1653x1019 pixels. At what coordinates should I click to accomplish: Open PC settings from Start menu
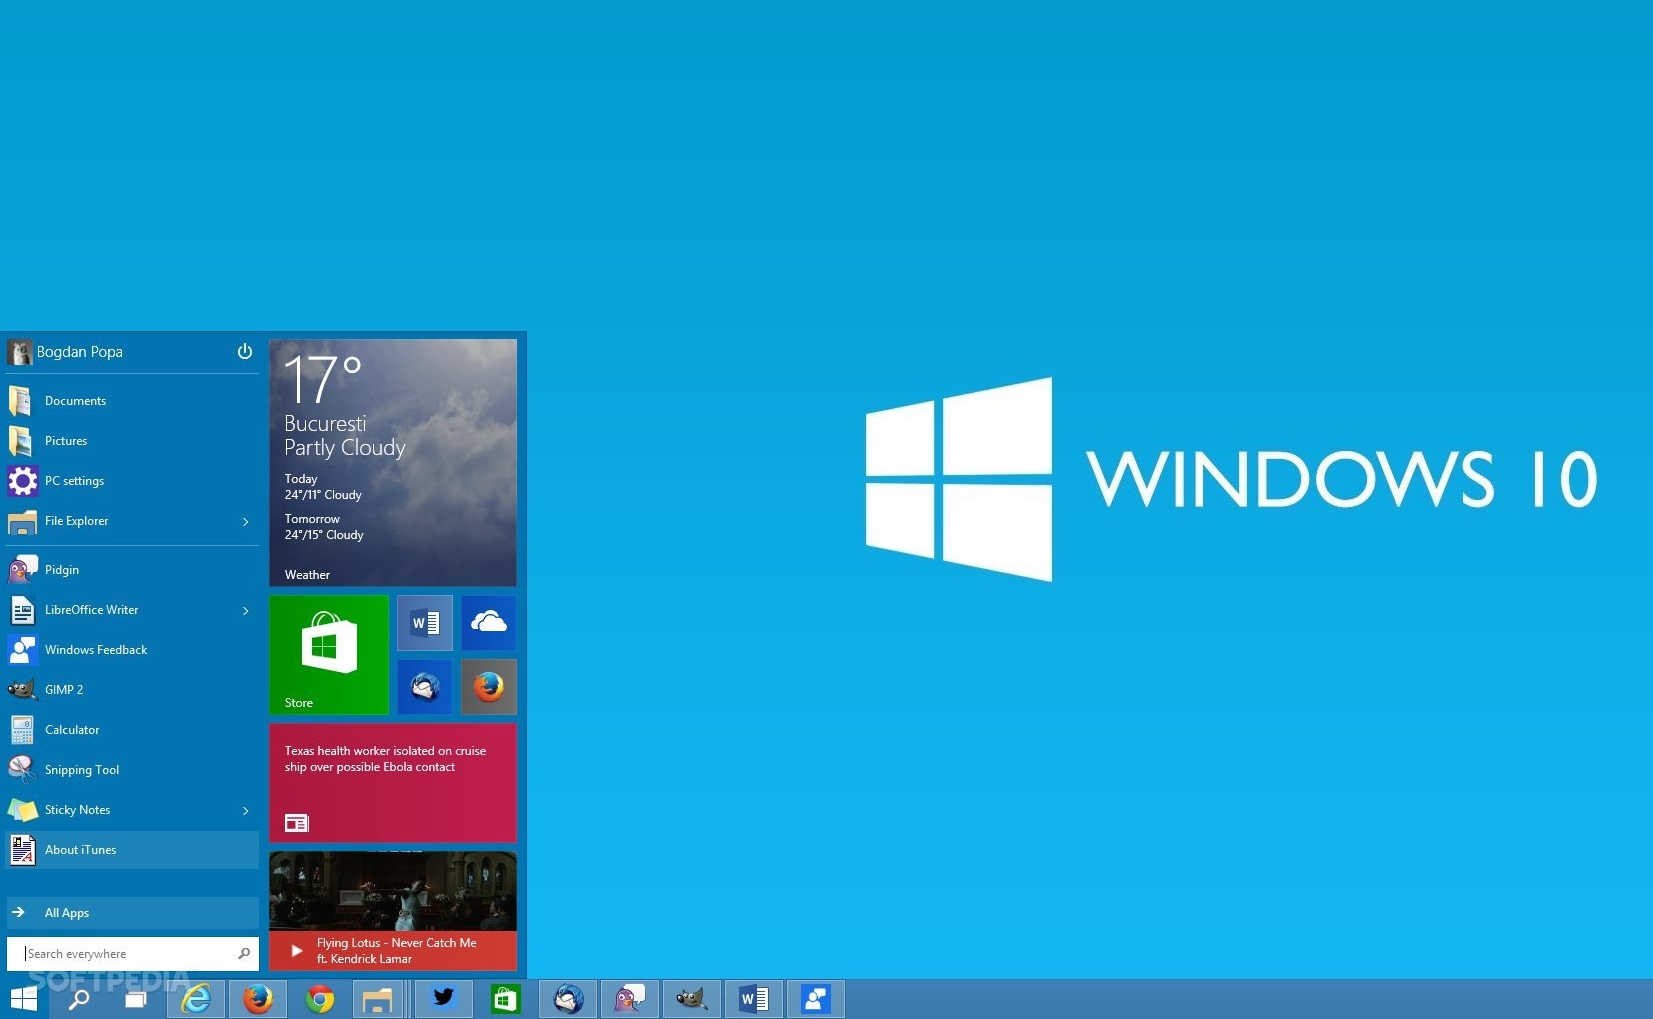click(132, 481)
